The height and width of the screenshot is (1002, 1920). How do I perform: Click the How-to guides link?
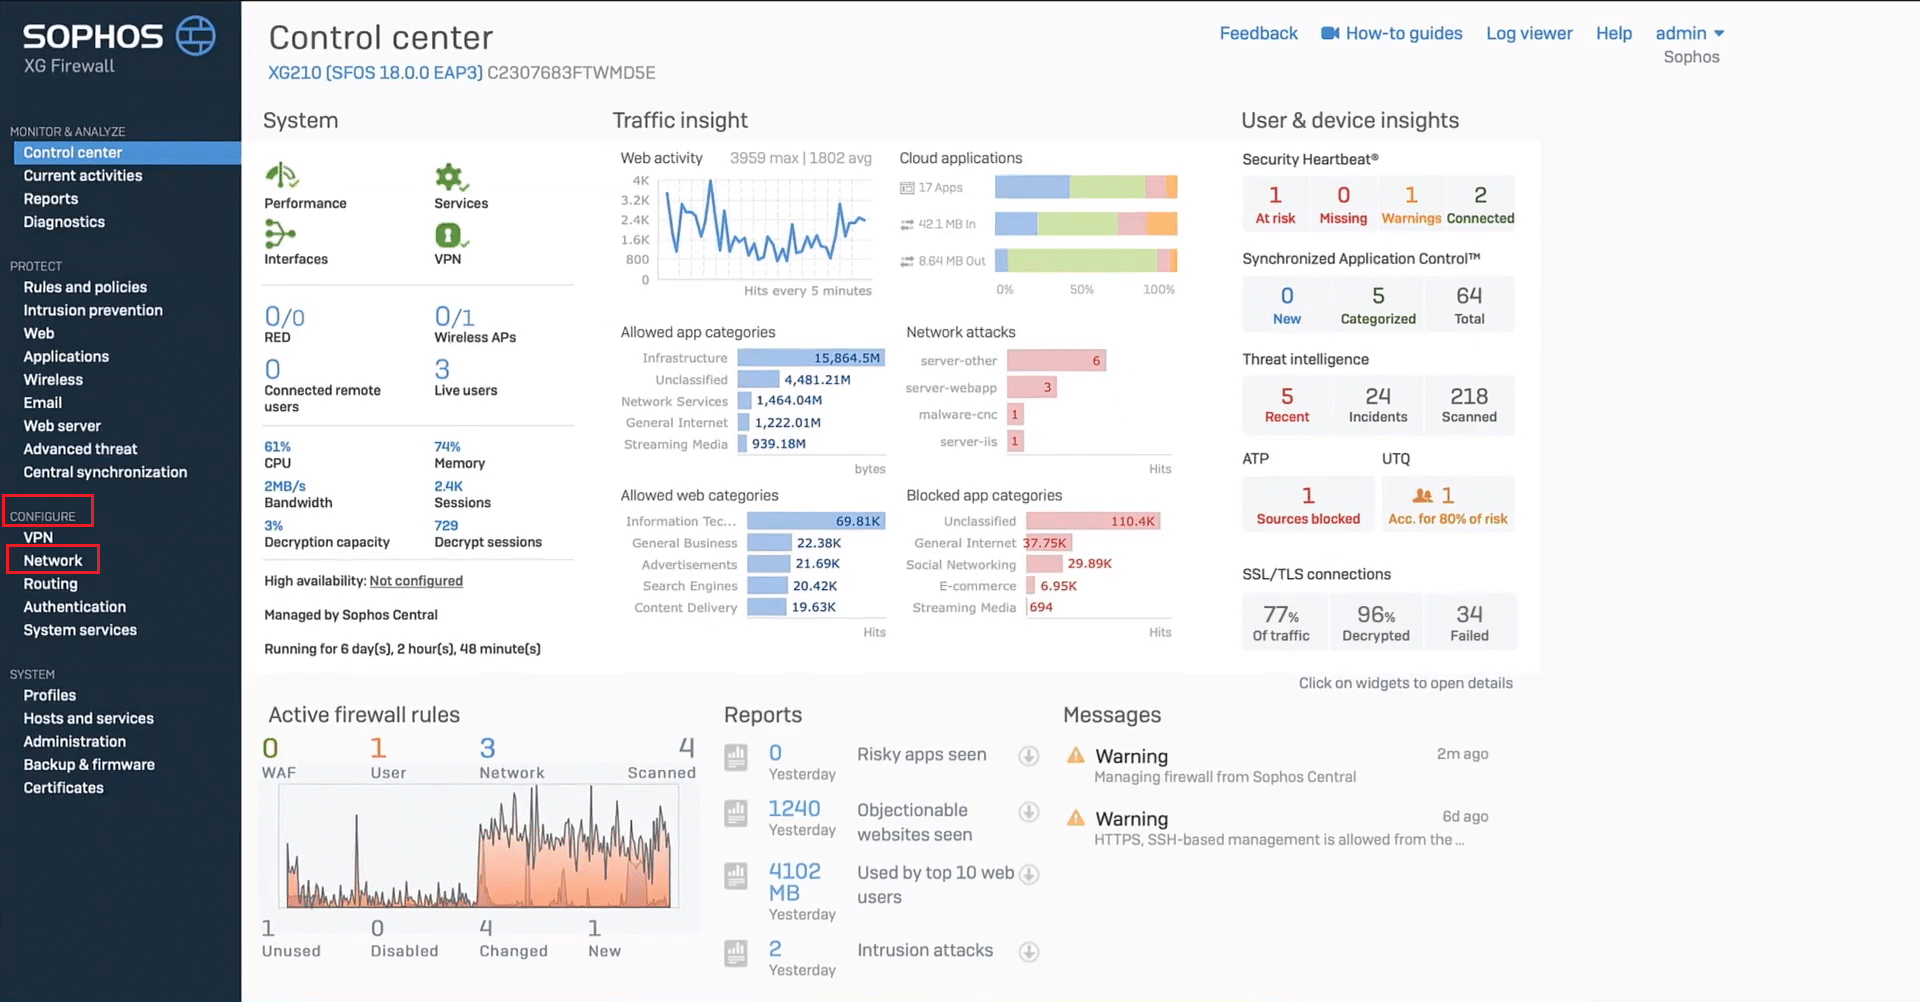coord(1392,33)
